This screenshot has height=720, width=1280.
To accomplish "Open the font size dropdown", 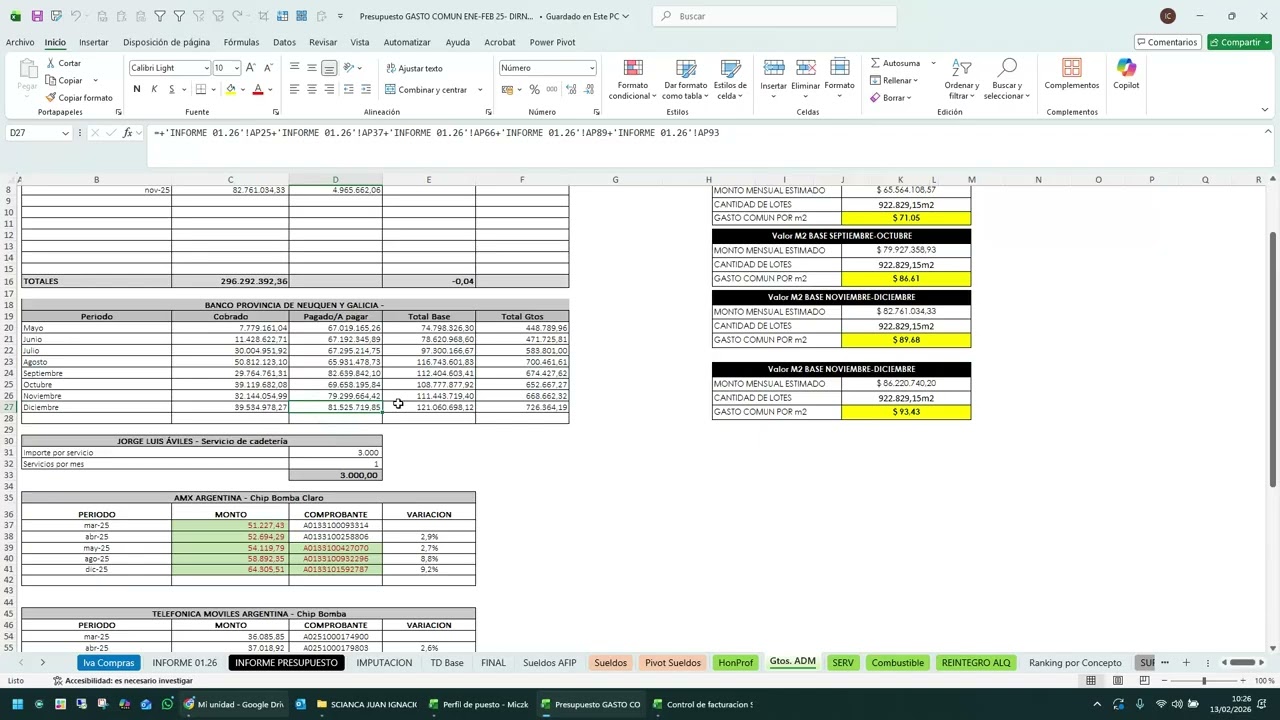I will click(236, 68).
